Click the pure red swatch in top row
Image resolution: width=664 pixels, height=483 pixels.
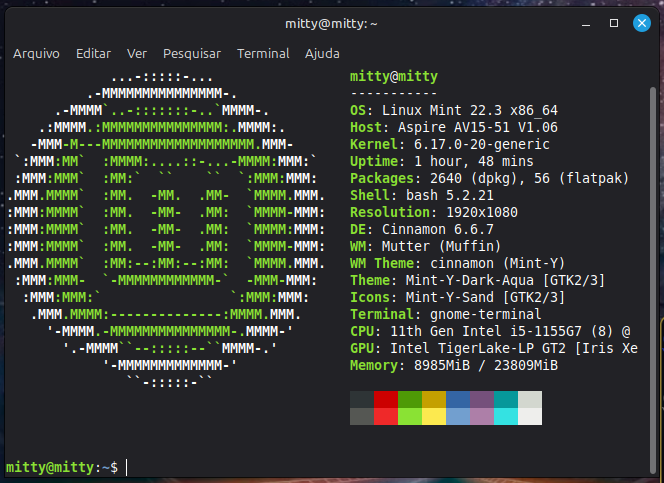tap(386, 399)
